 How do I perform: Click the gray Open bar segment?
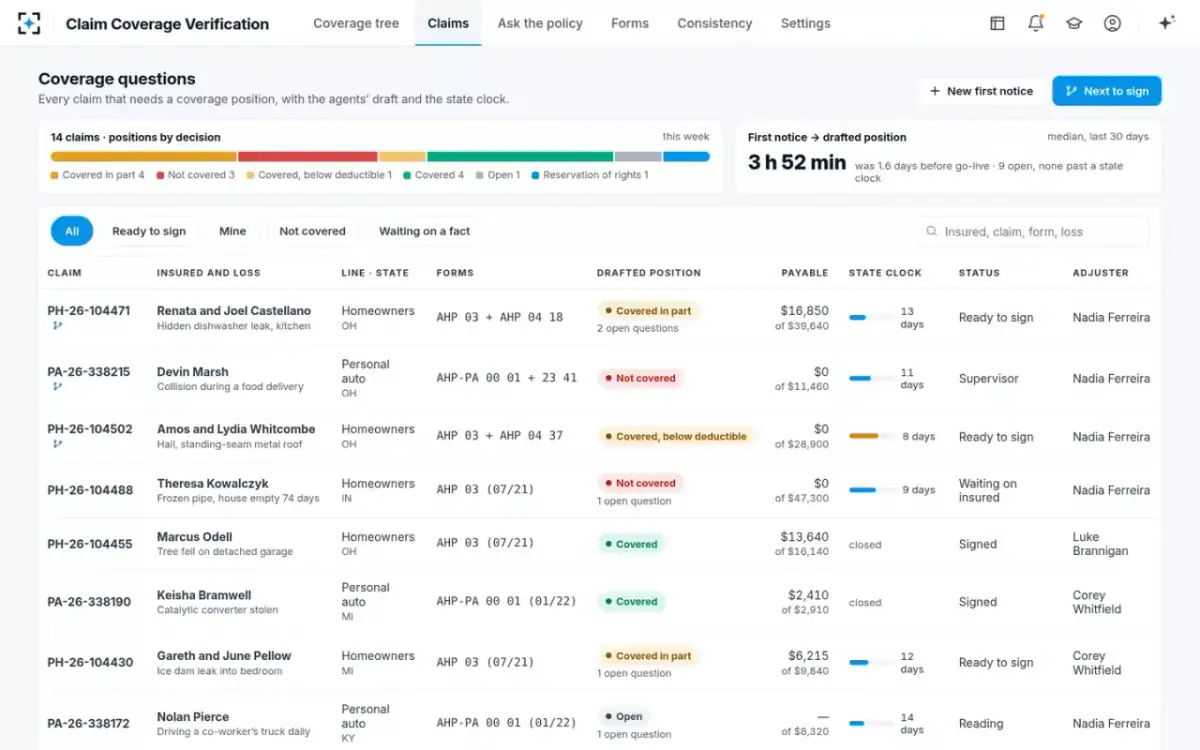638,156
